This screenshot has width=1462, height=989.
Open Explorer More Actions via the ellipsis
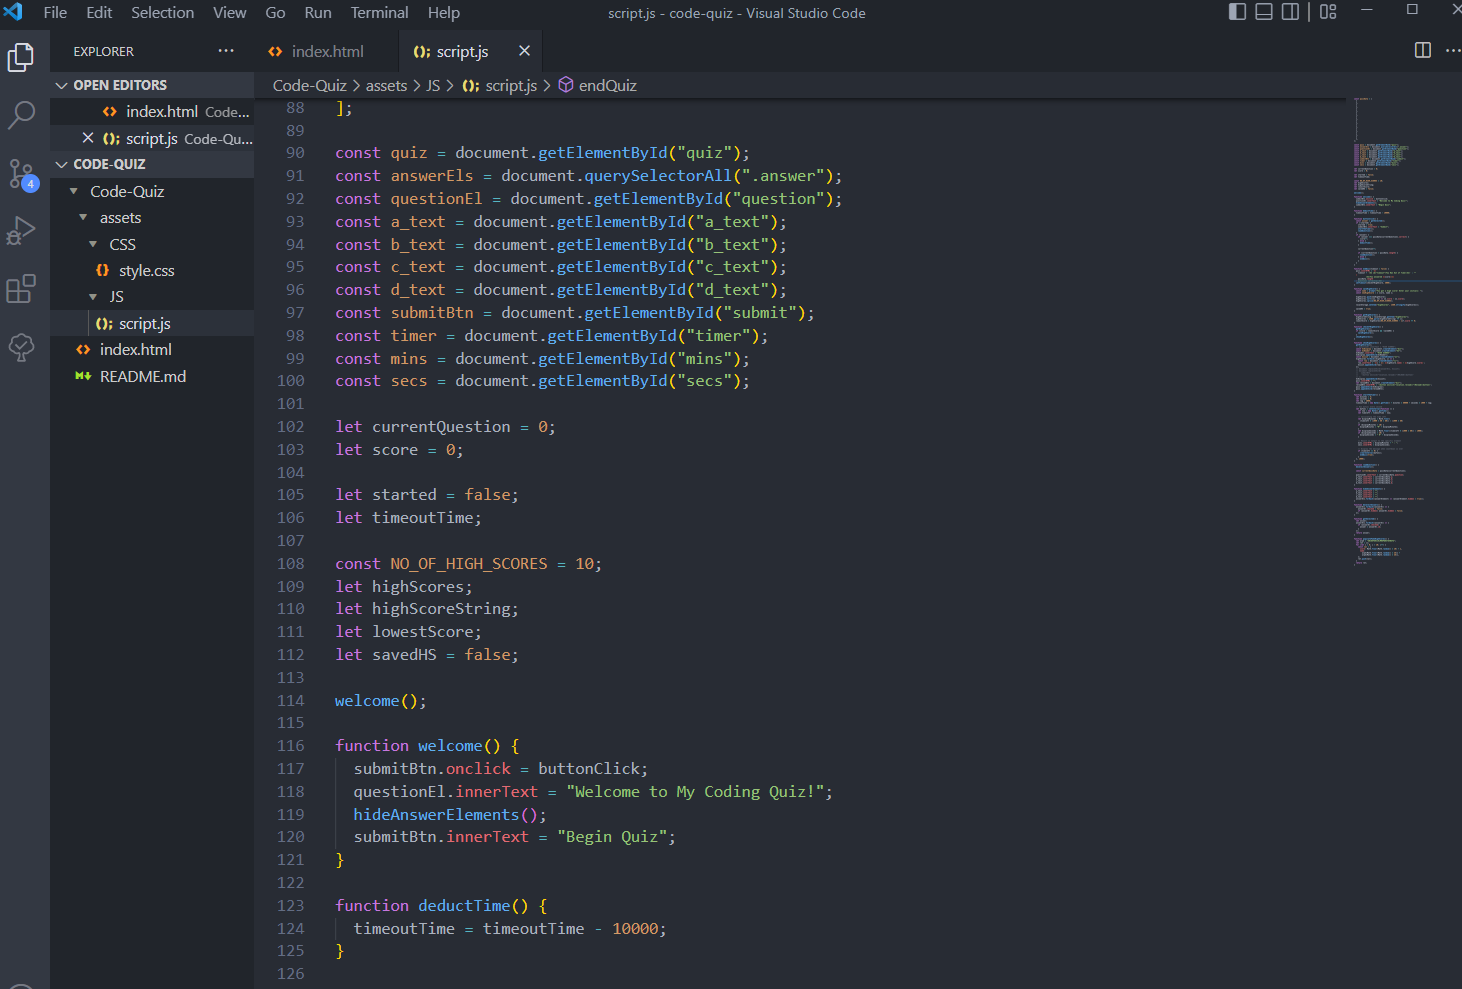click(x=225, y=51)
